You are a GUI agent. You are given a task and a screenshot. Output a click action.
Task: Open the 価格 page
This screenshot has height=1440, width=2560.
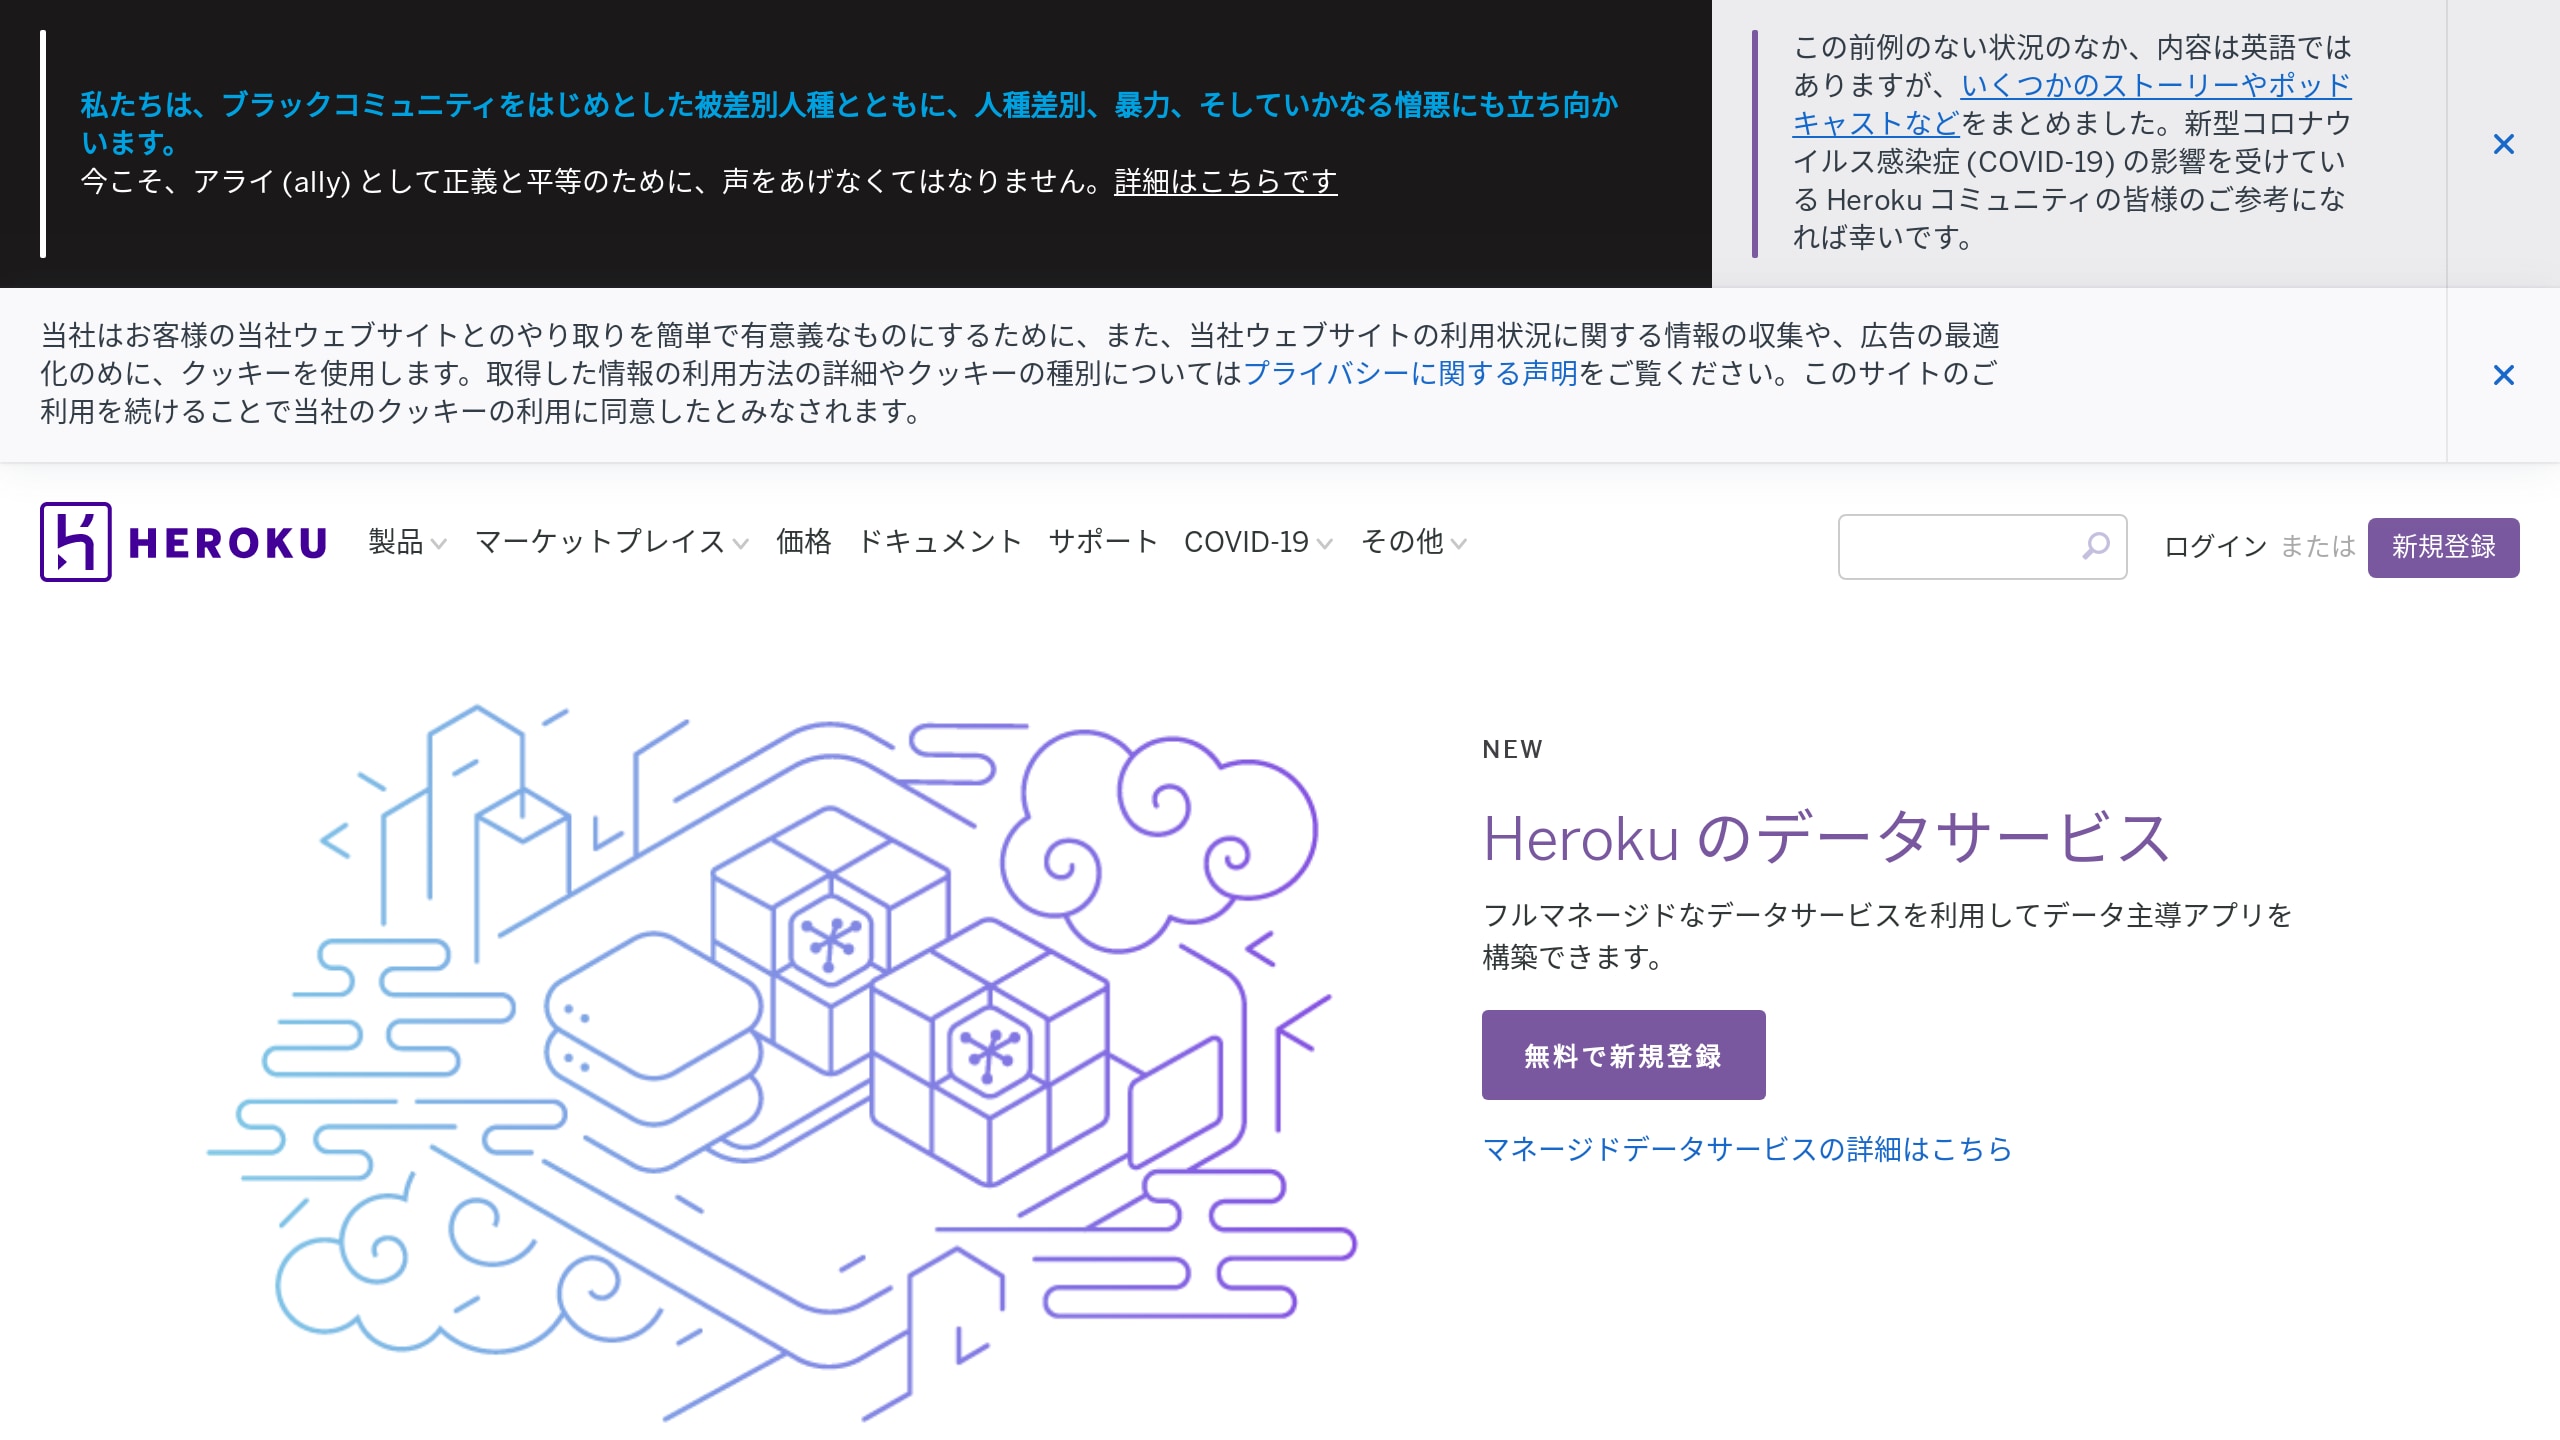803,542
